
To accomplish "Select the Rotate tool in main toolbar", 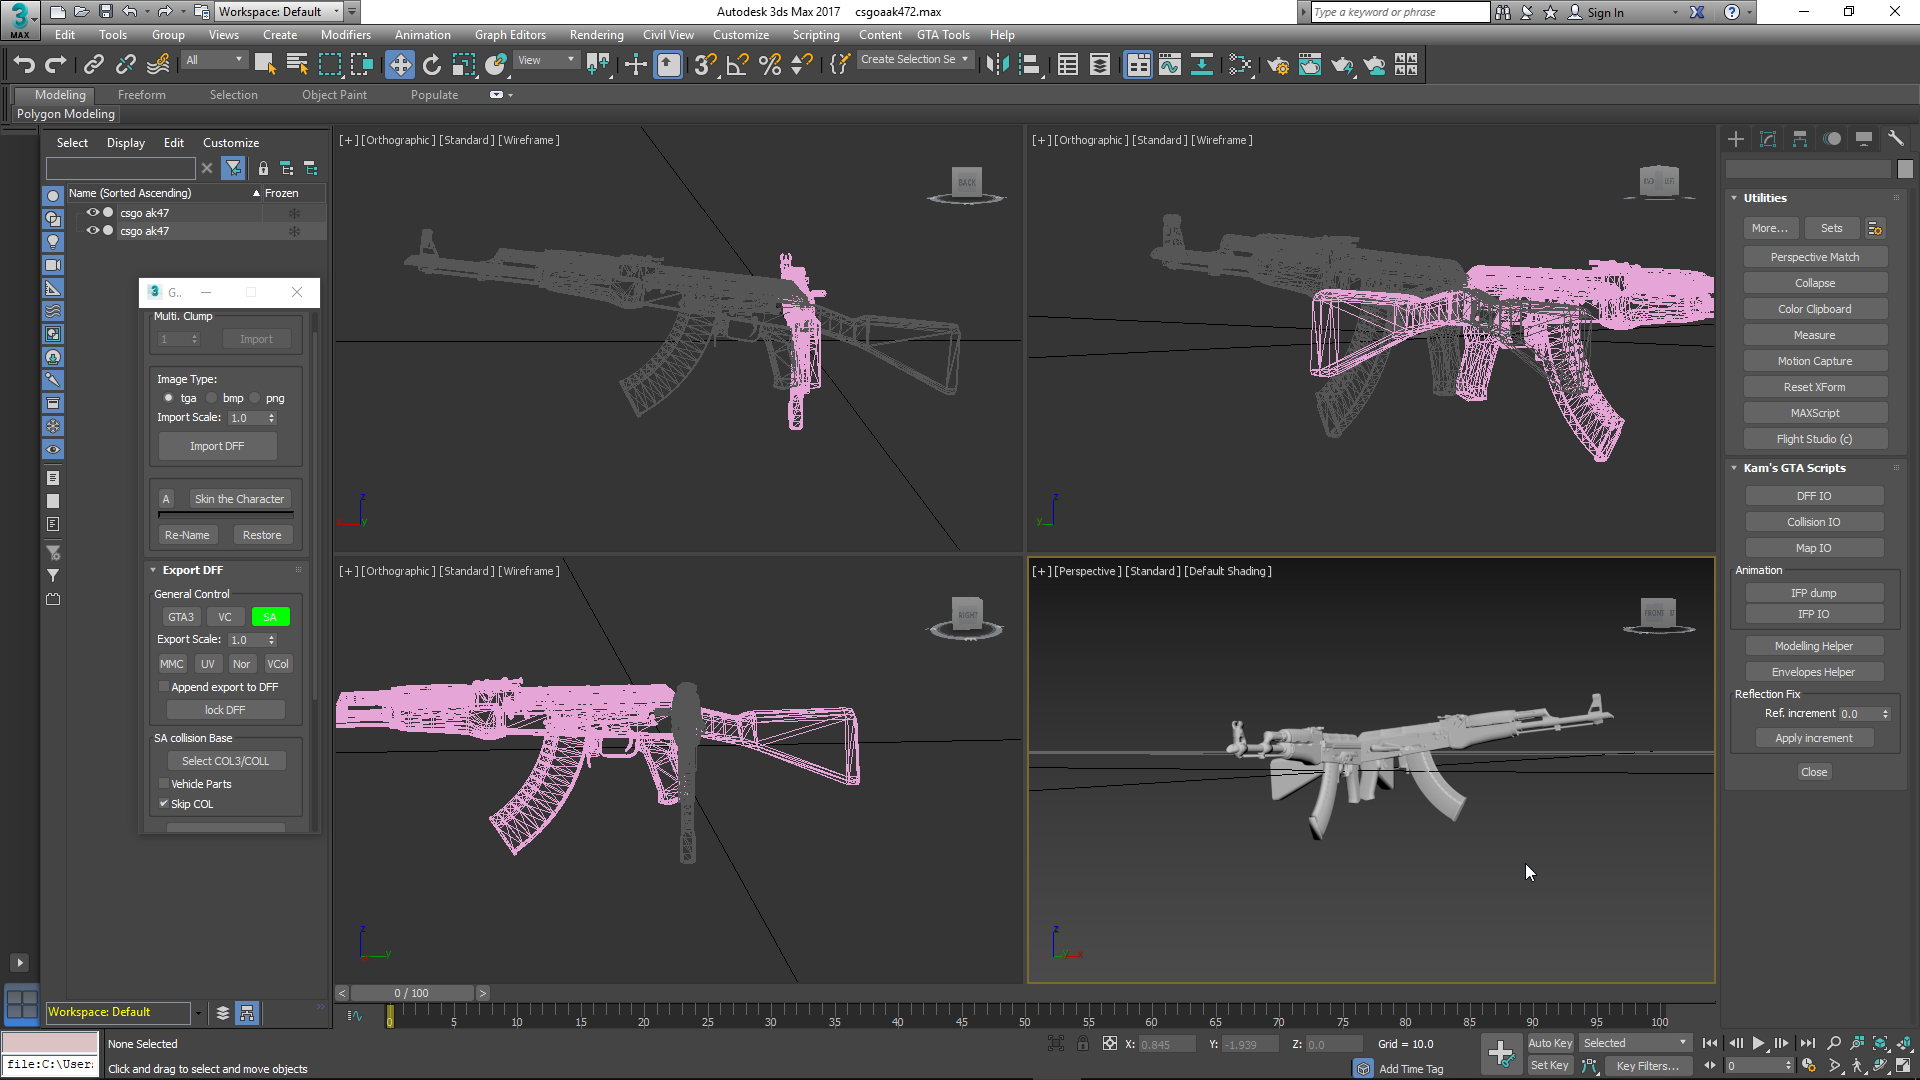I will [431, 64].
